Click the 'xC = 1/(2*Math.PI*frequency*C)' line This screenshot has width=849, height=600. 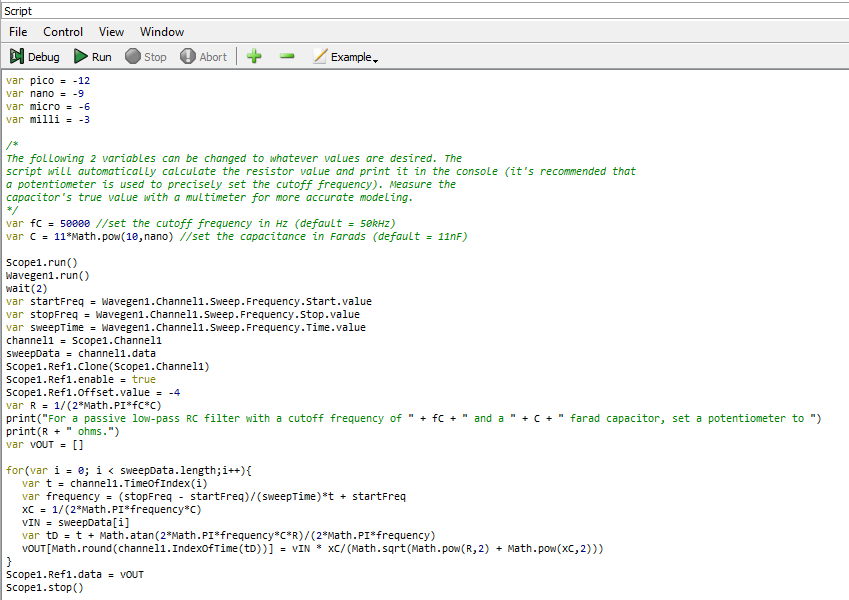(112, 510)
